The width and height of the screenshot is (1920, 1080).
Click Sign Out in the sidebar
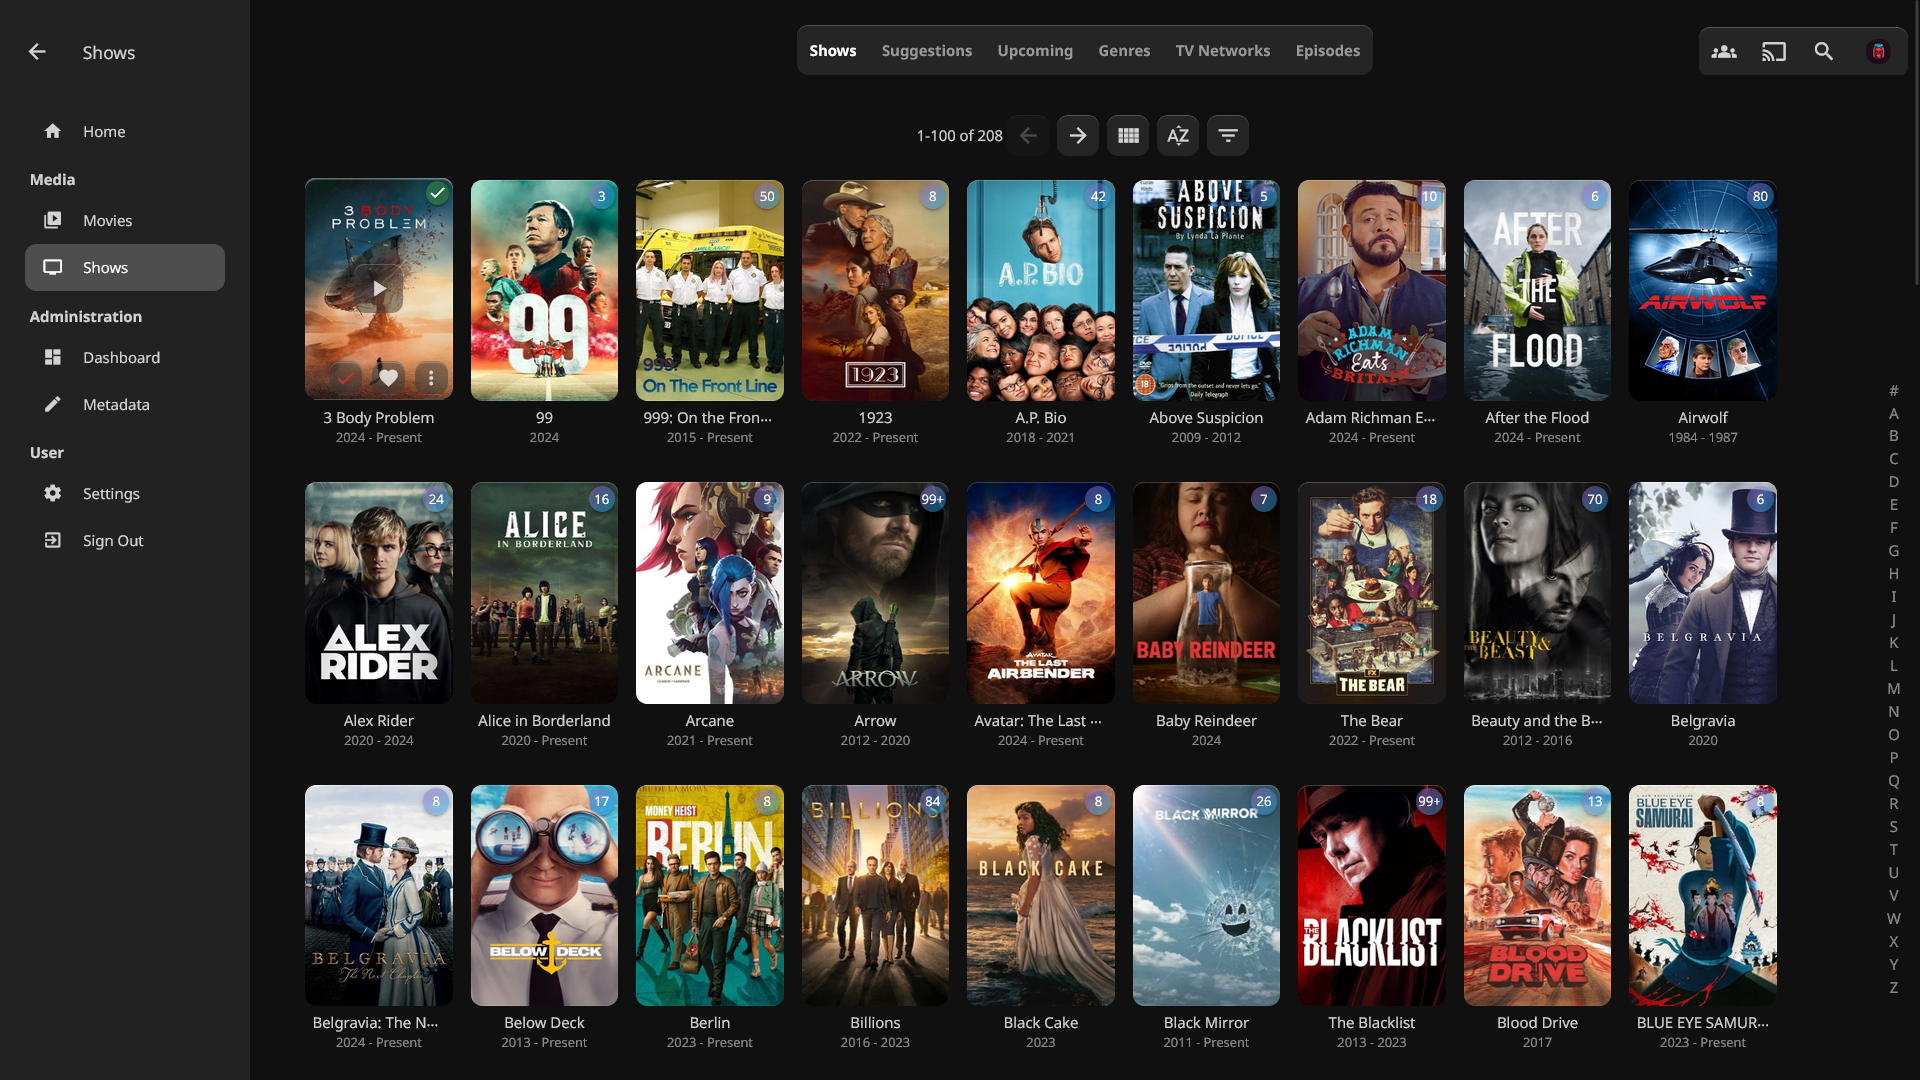click(x=113, y=540)
